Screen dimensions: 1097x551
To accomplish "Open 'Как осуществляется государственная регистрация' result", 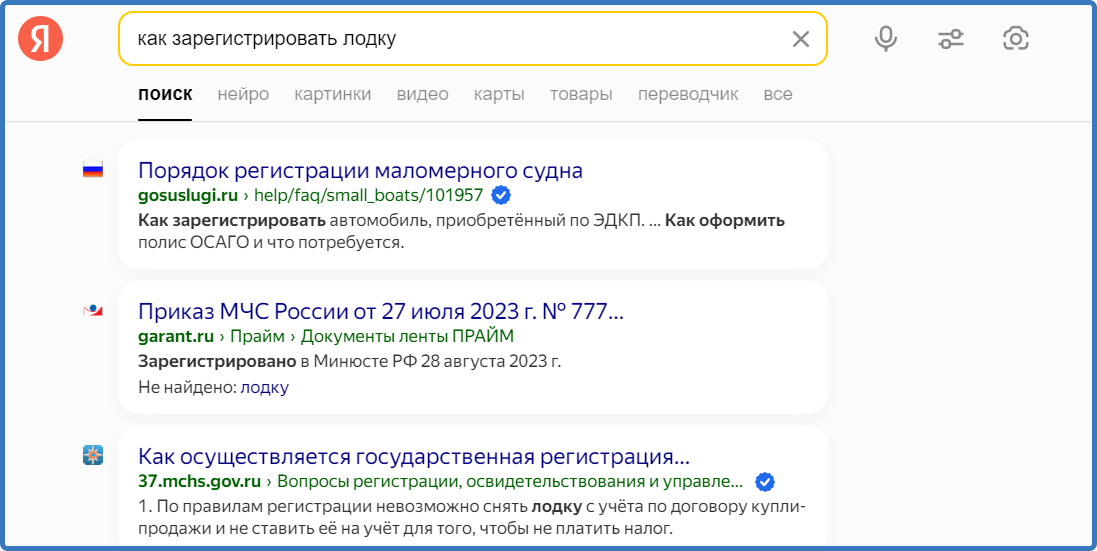I will (413, 457).
